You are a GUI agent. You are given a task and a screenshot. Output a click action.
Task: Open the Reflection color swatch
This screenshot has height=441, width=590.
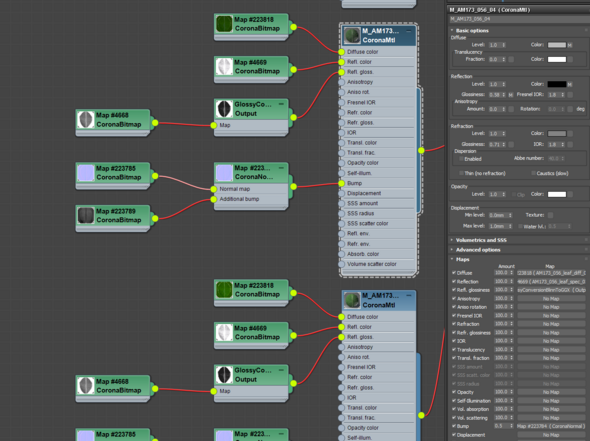557,84
